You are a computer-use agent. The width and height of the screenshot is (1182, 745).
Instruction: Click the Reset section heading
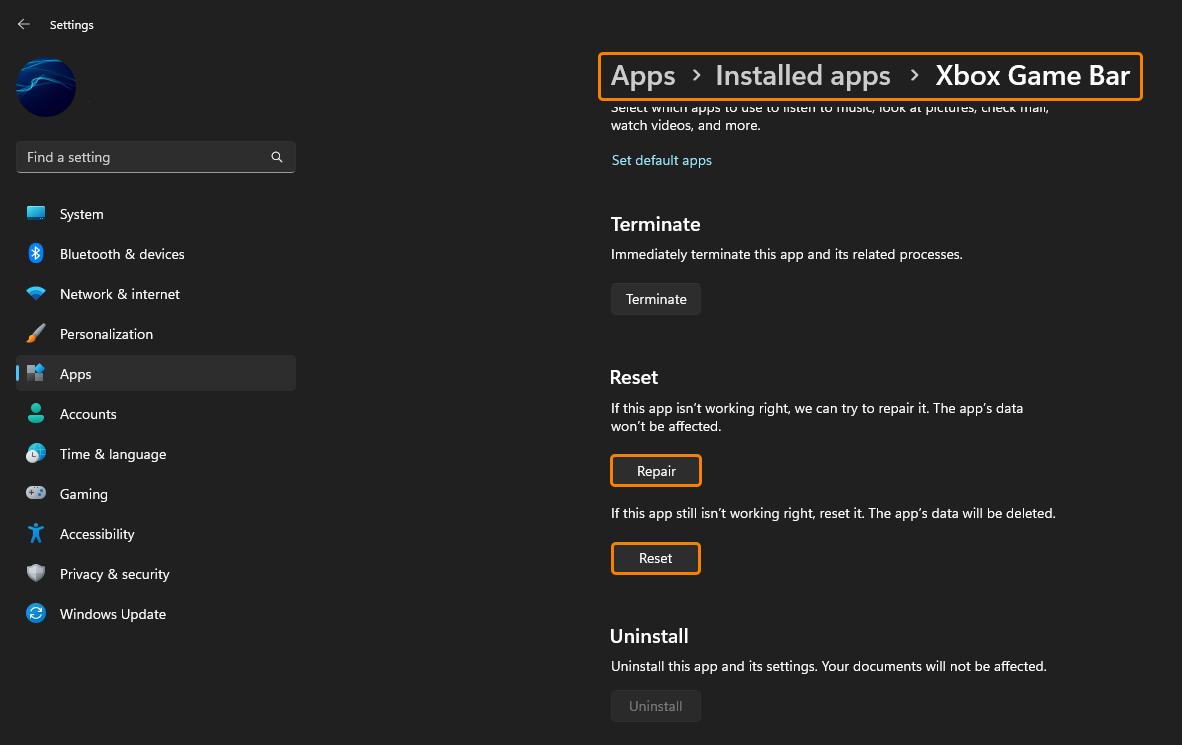(x=634, y=377)
